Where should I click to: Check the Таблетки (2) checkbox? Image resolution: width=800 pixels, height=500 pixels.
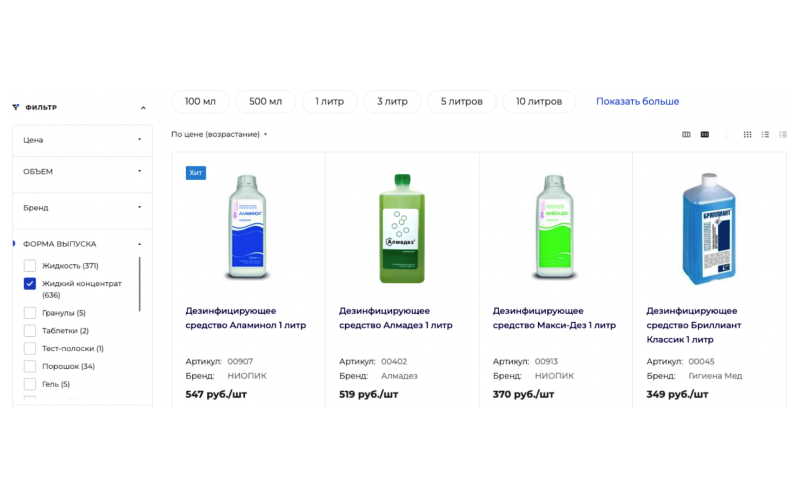(x=30, y=331)
